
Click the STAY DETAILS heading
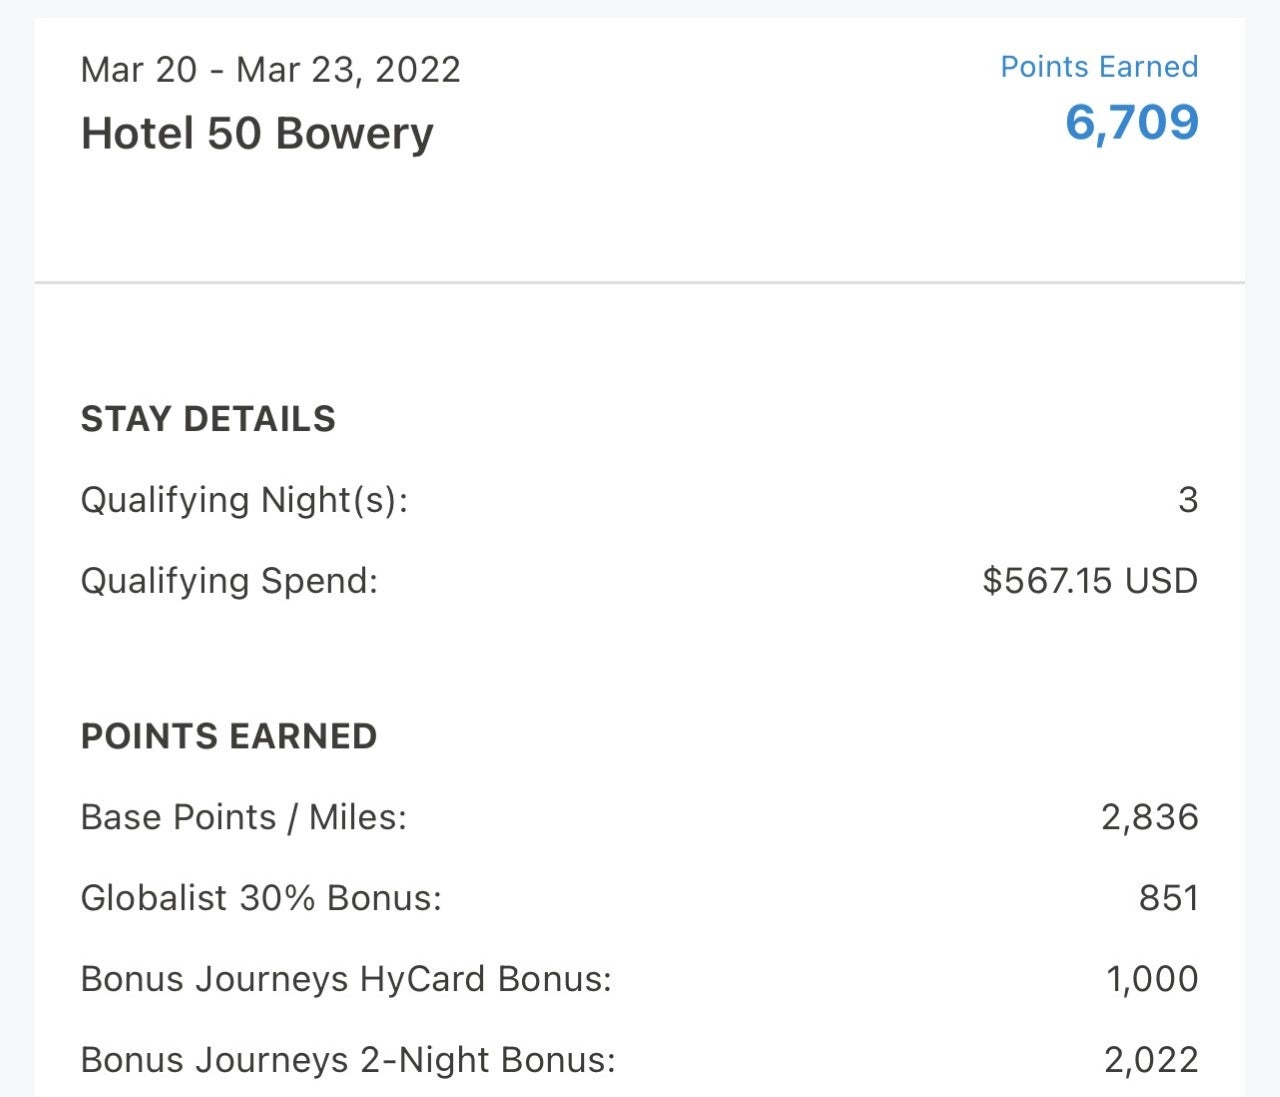point(208,419)
